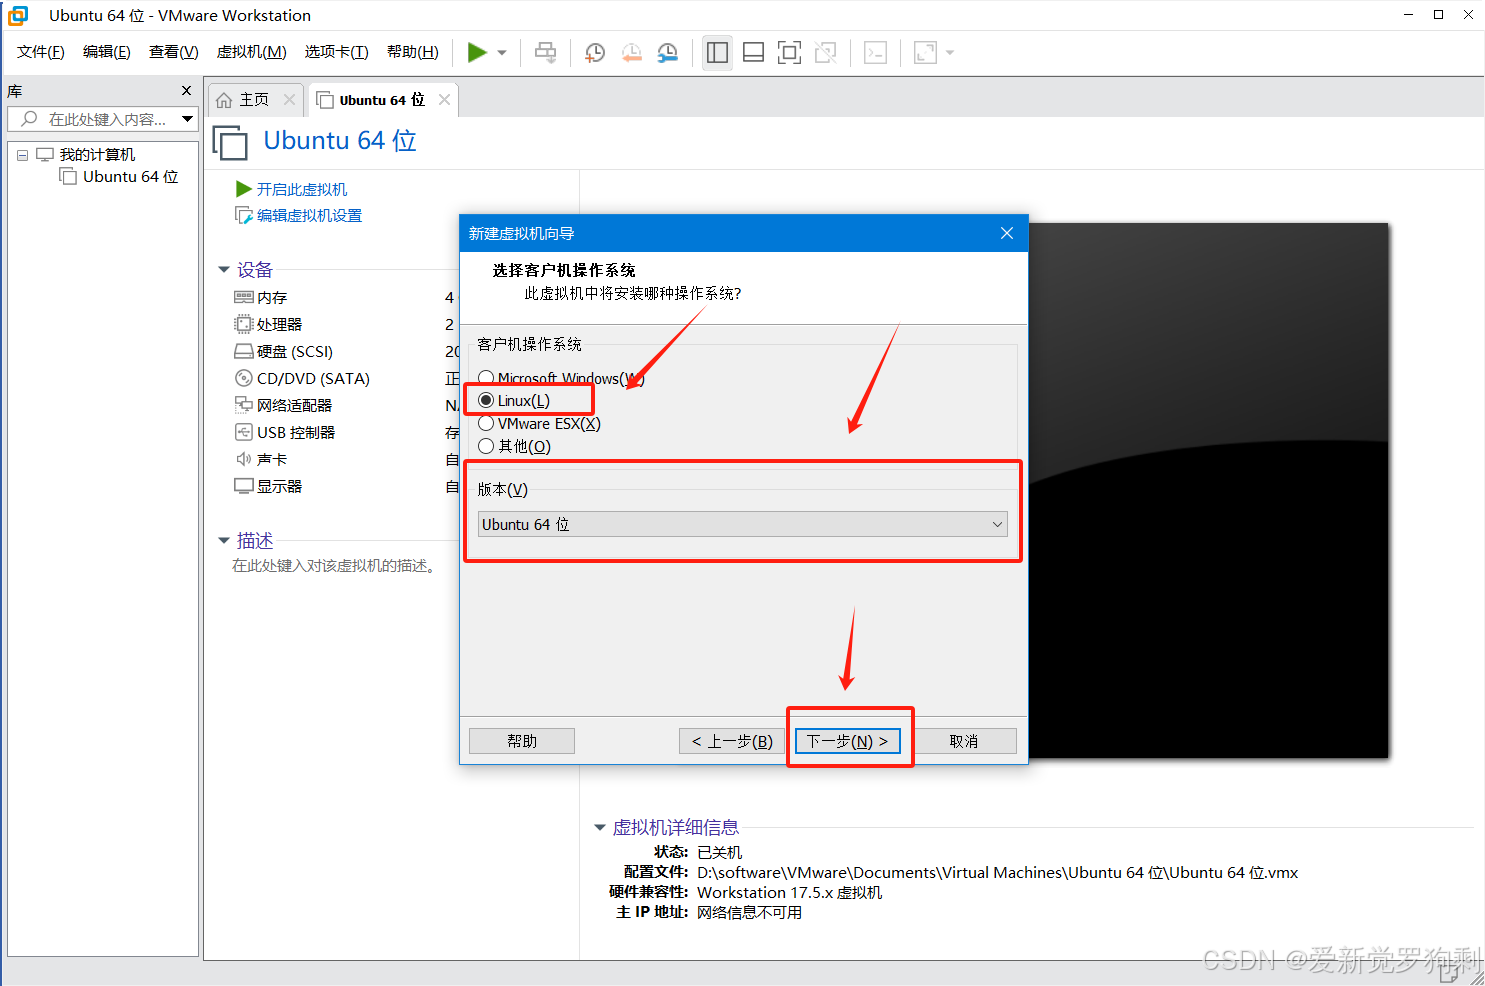Screen dimensions: 1485x986
Task: Click the revert to snapshot icon
Action: (631, 53)
